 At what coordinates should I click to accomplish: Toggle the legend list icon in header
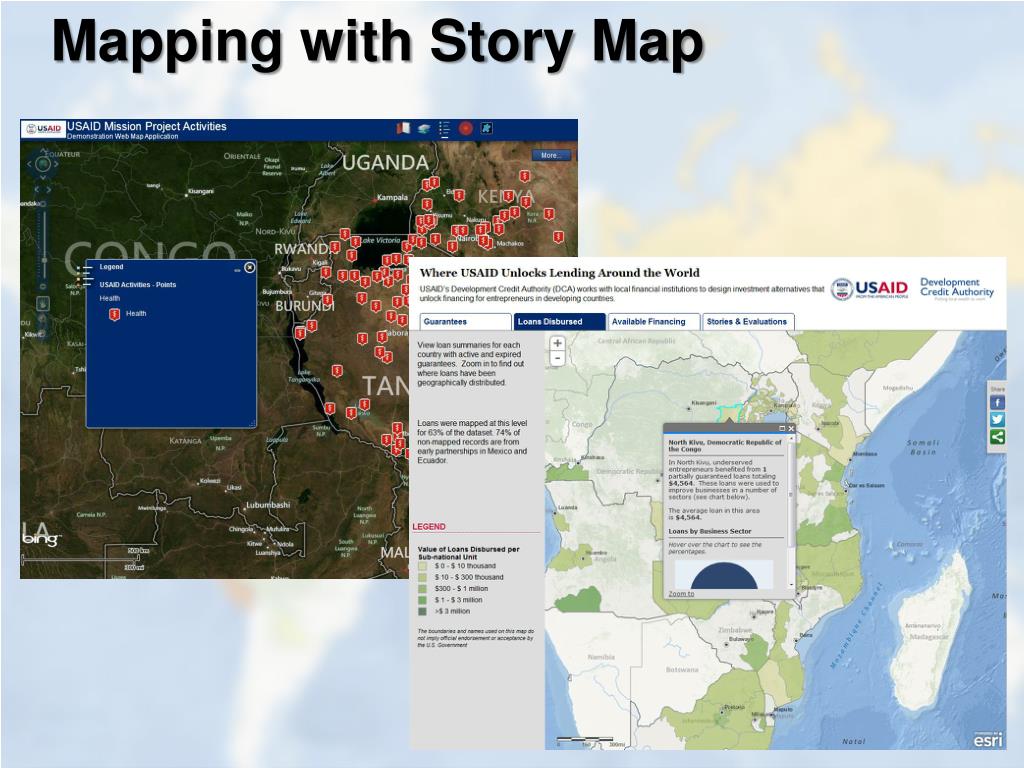[444, 128]
